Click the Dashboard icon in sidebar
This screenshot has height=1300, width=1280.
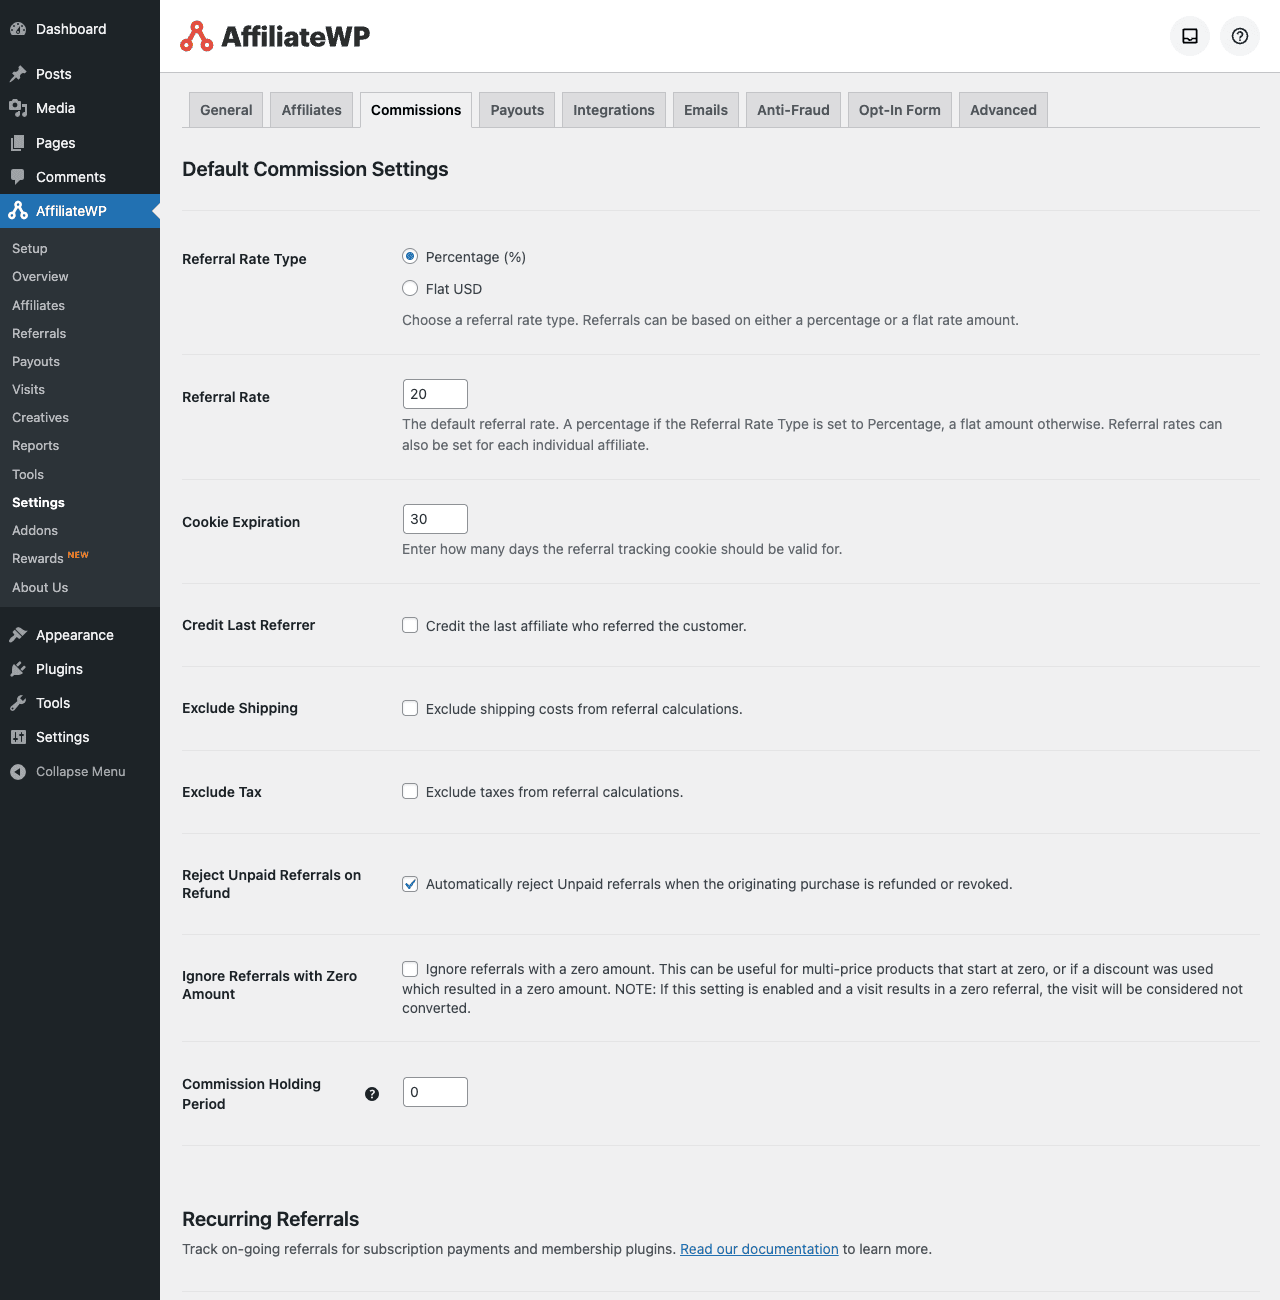pos(18,29)
